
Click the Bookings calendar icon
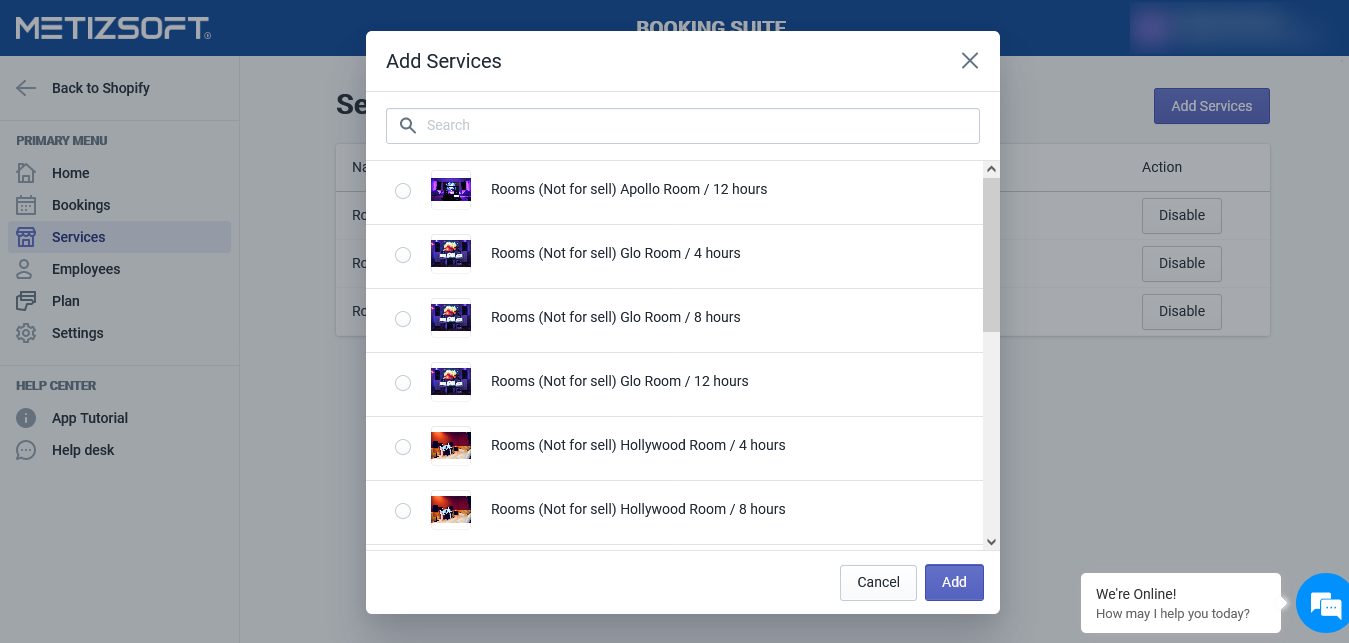[x=27, y=205]
